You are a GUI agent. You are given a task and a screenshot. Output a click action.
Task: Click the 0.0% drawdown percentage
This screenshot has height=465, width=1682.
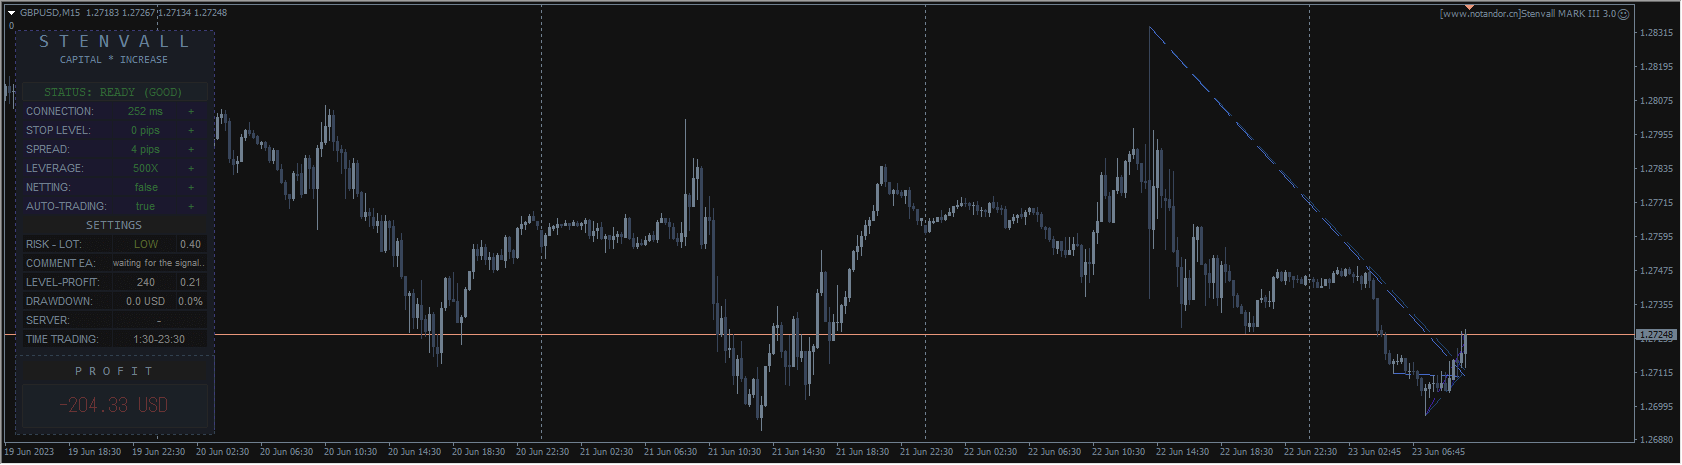[x=190, y=302]
